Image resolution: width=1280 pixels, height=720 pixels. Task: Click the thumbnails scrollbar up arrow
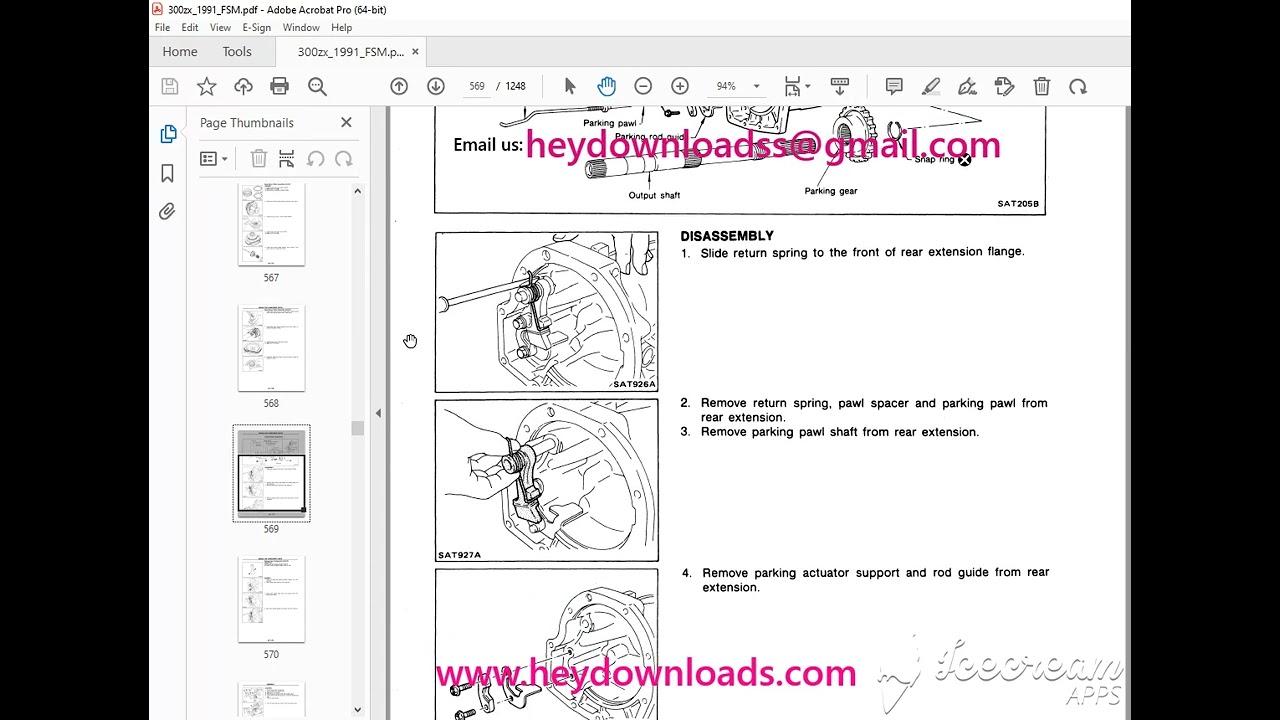pos(357,191)
